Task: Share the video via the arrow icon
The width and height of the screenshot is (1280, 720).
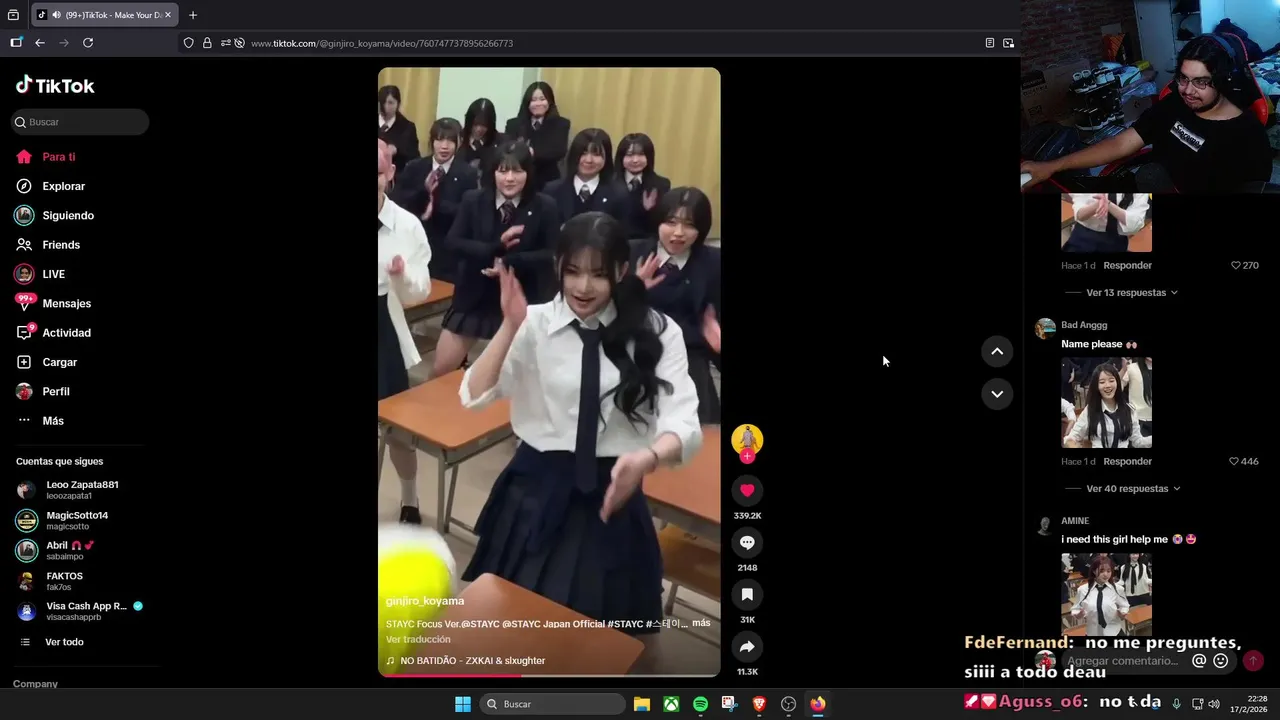Action: [747, 646]
